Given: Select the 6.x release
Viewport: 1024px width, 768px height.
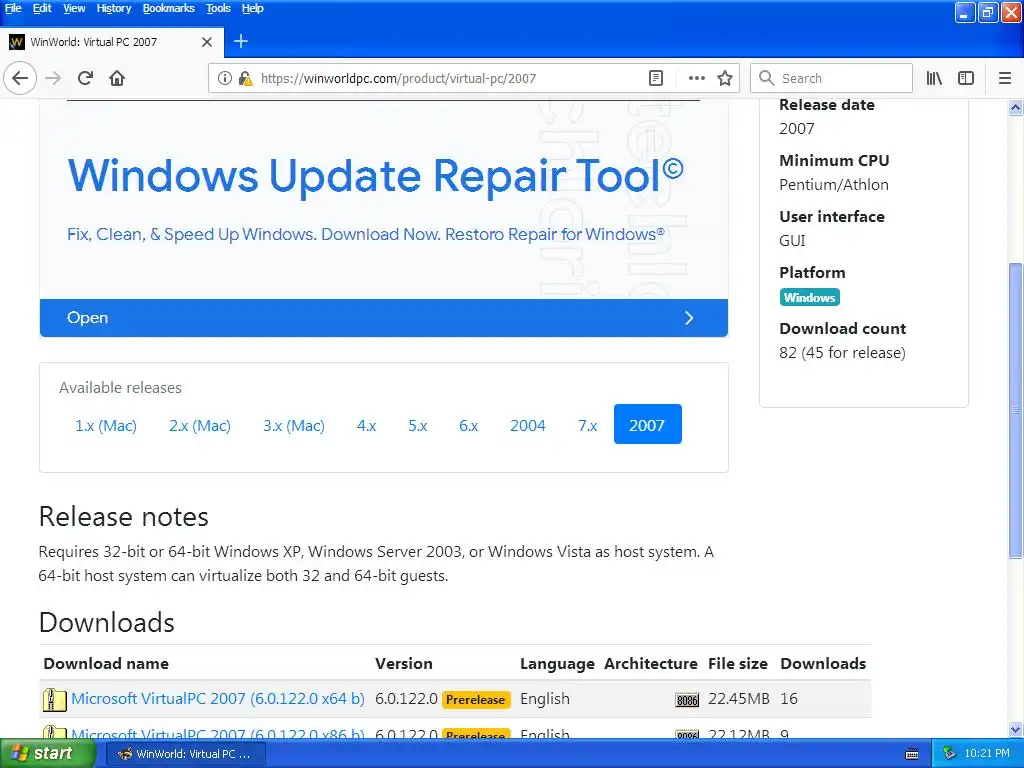Looking at the screenshot, I should click(x=468, y=425).
